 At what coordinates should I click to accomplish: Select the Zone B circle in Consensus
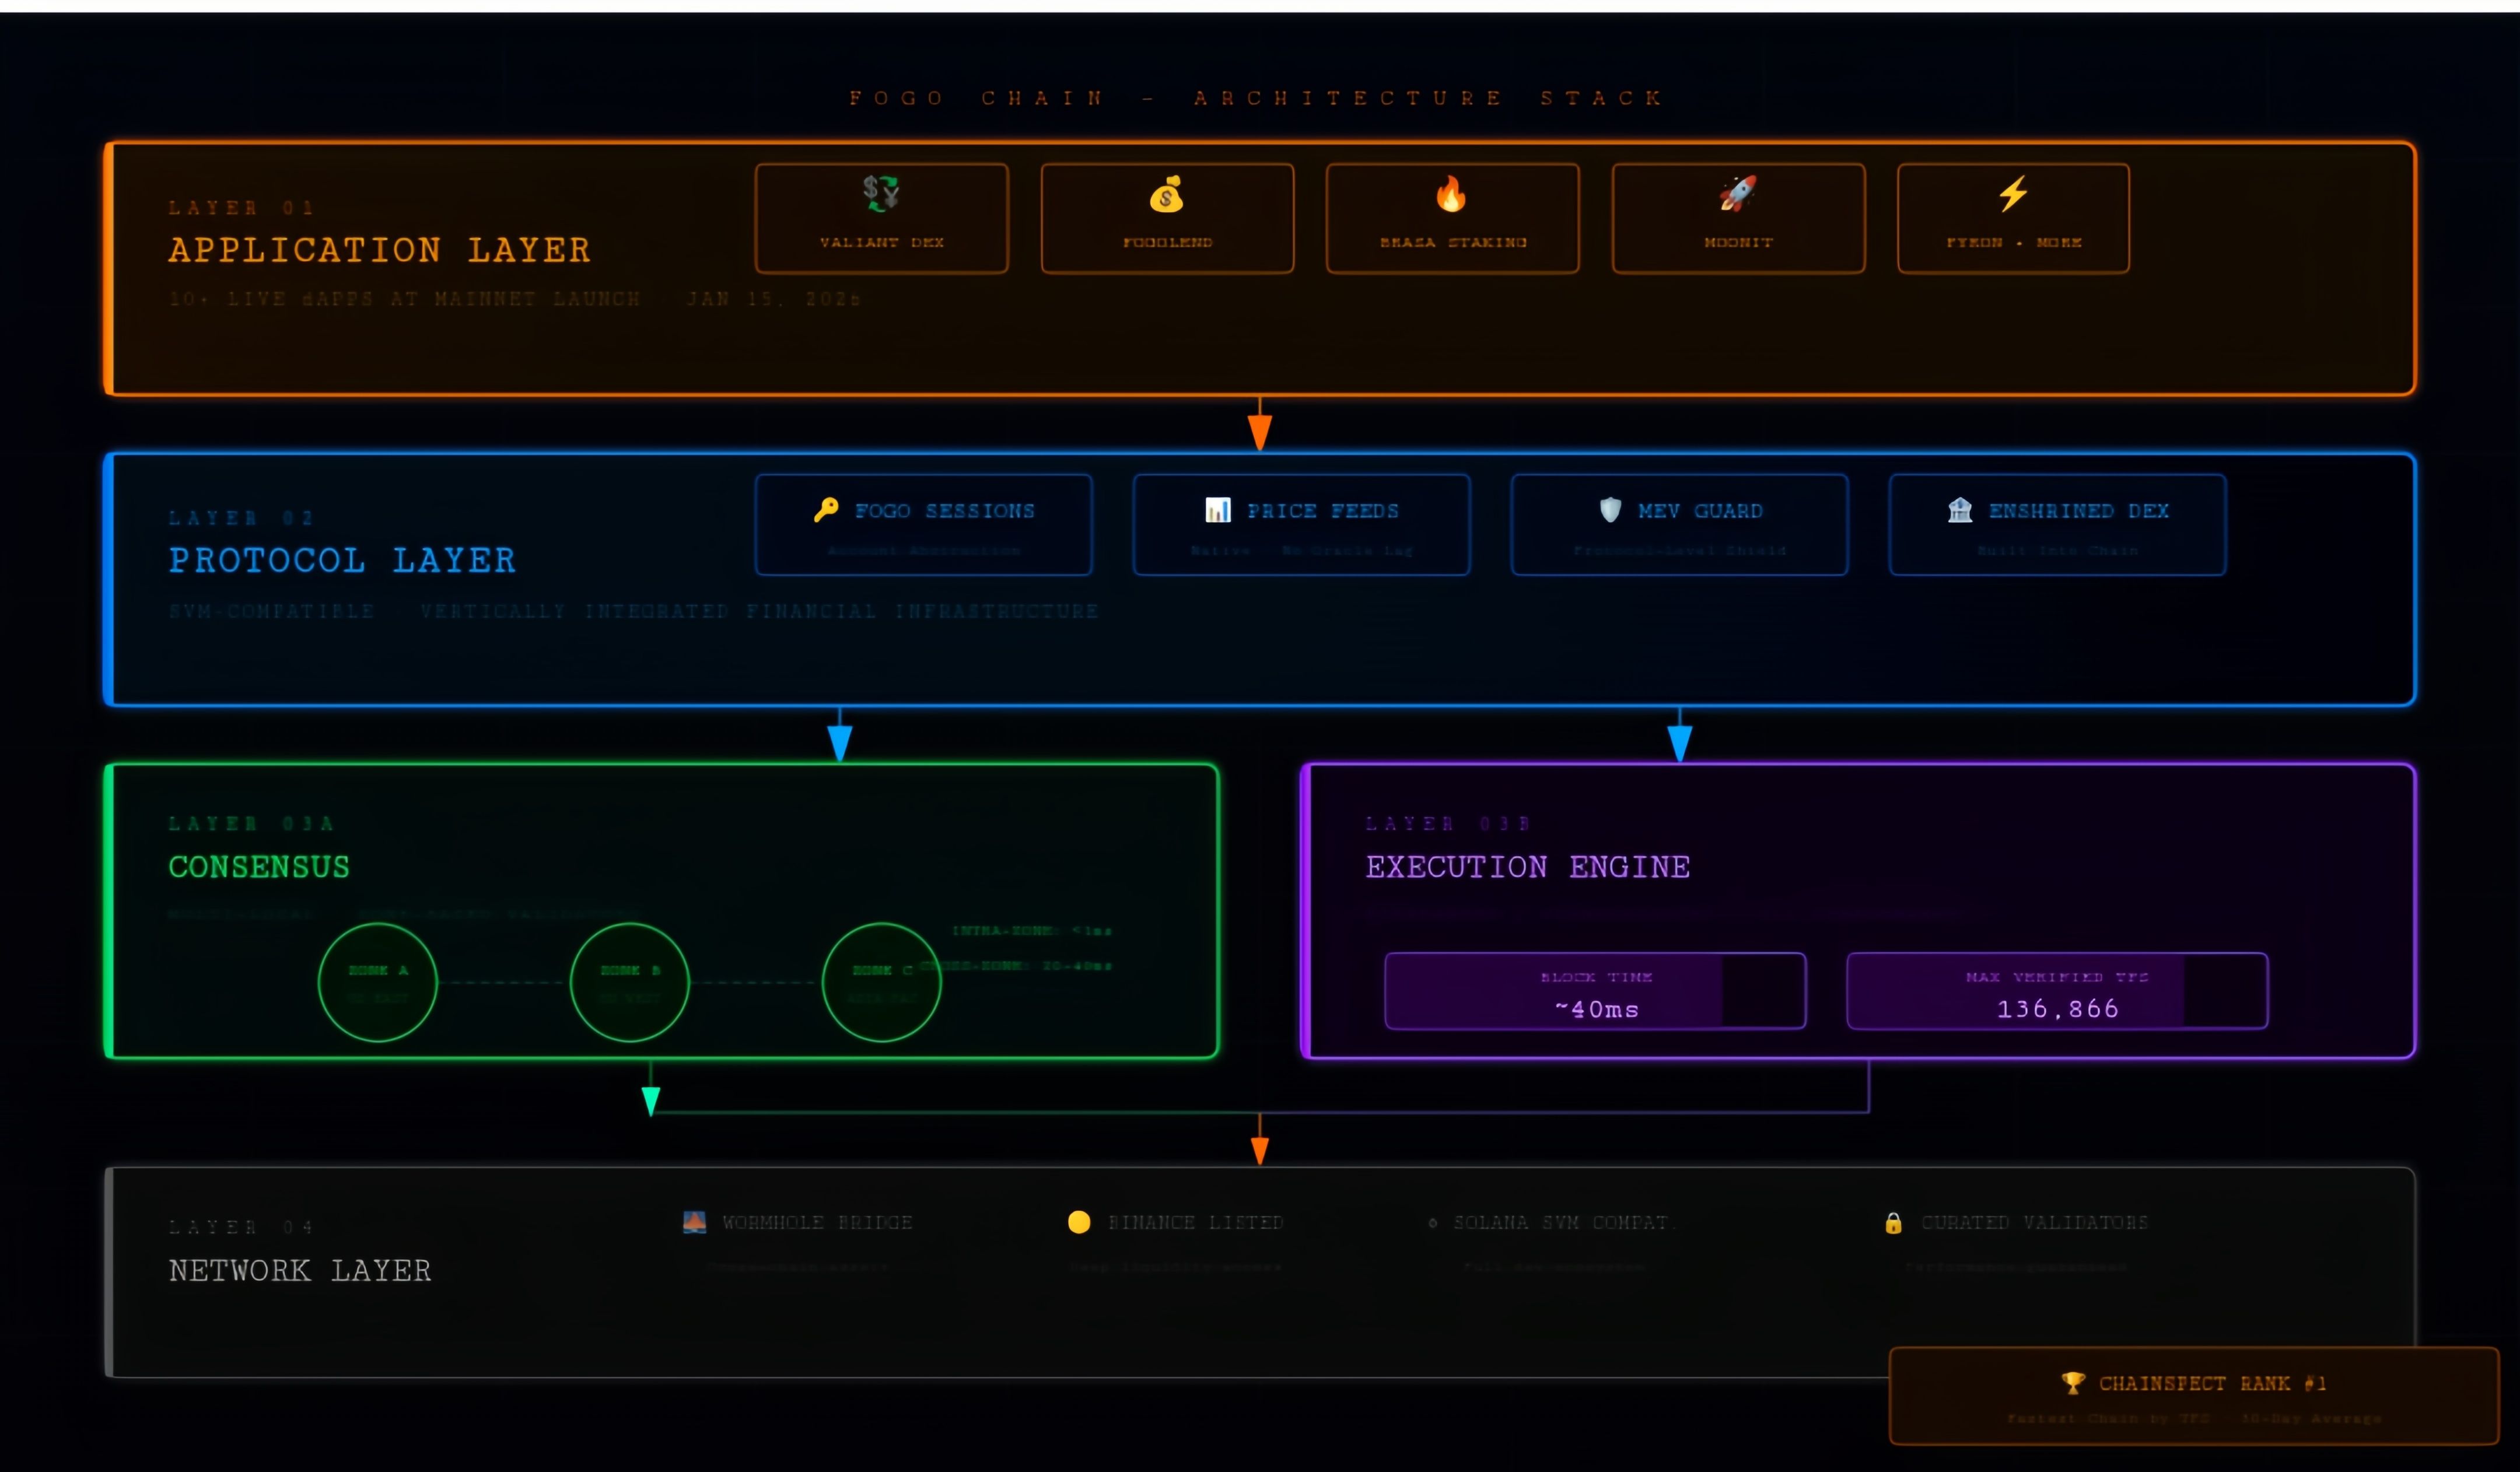629,982
